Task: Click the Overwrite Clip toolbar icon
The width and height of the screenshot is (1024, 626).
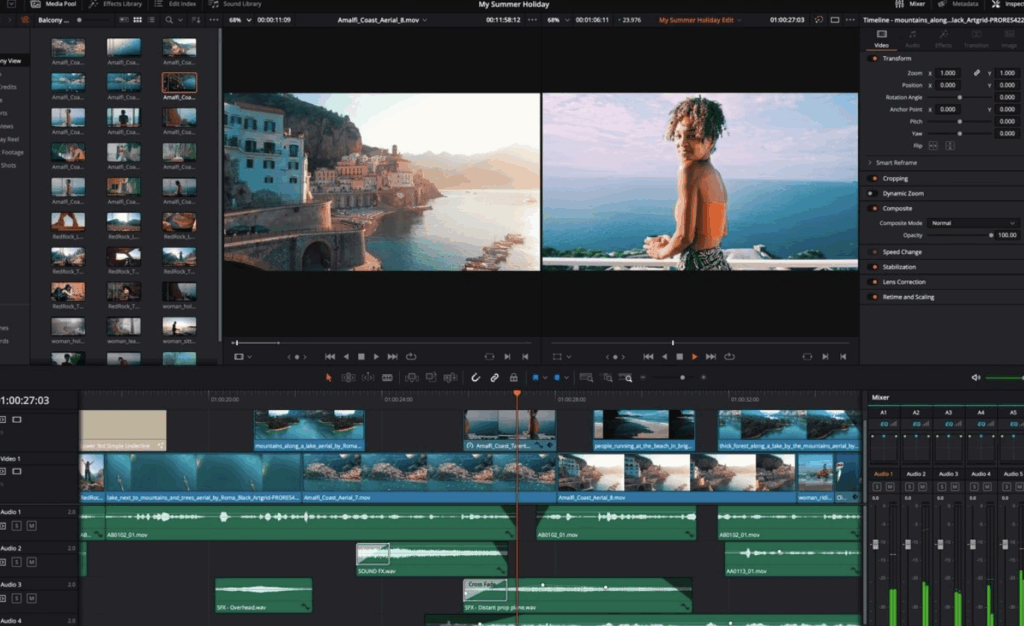Action: (x=431, y=377)
